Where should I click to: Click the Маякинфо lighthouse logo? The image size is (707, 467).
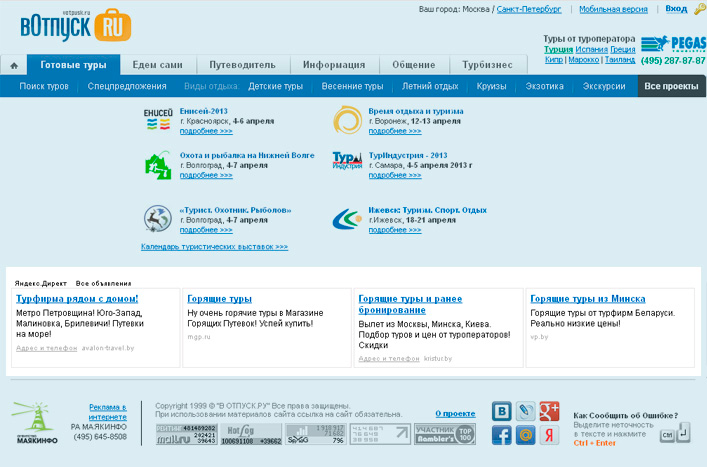tap(35, 423)
